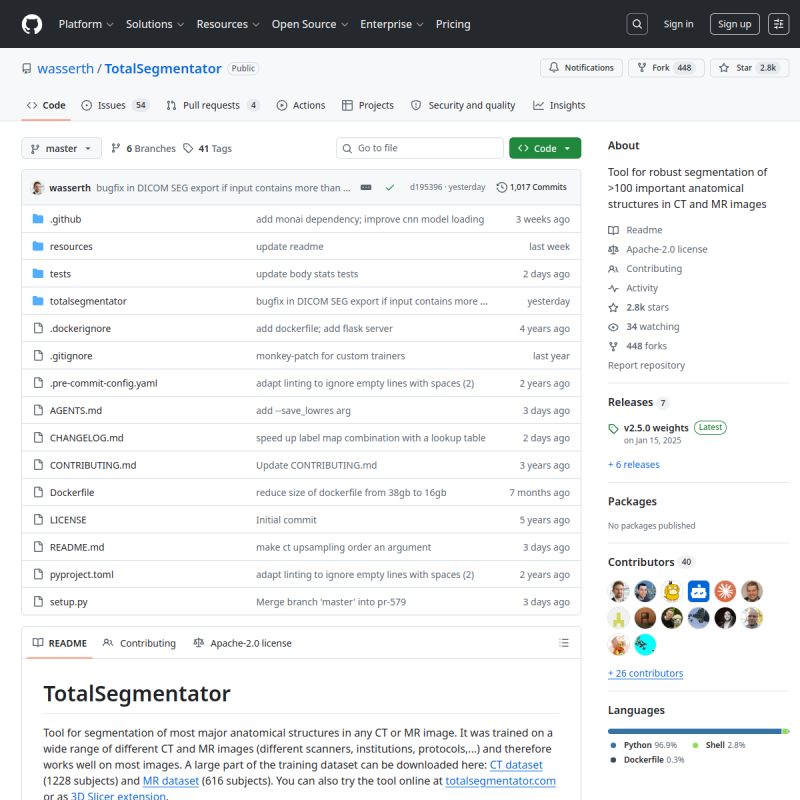
Task: Open the .dockerignore file
Action: (x=80, y=329)
